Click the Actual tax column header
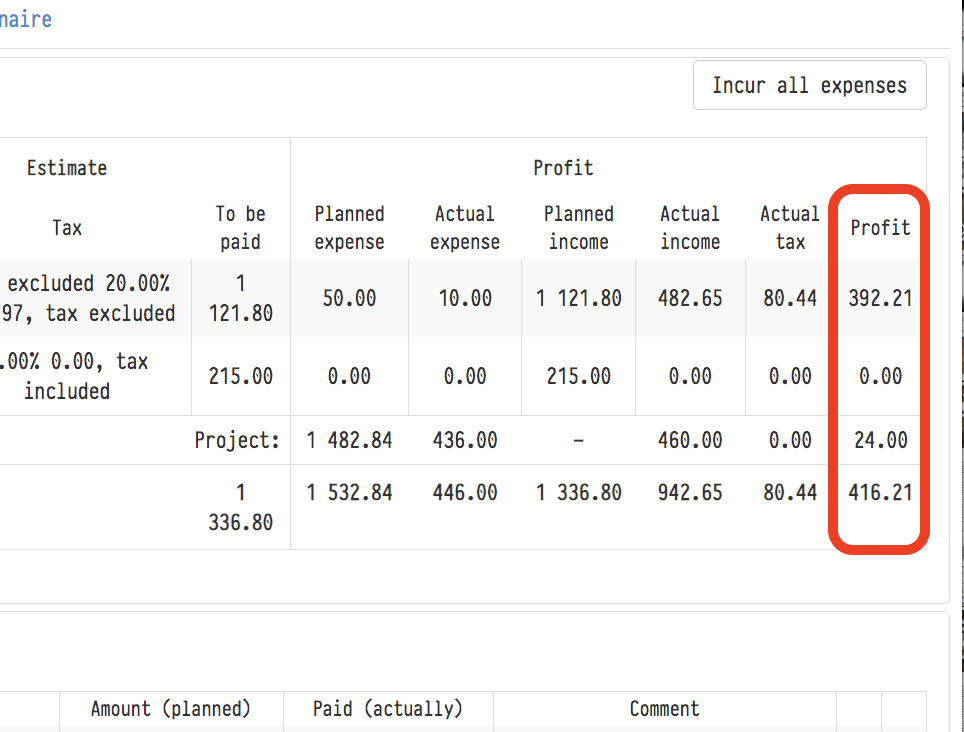Screen dimensions: 964x732 789,228
